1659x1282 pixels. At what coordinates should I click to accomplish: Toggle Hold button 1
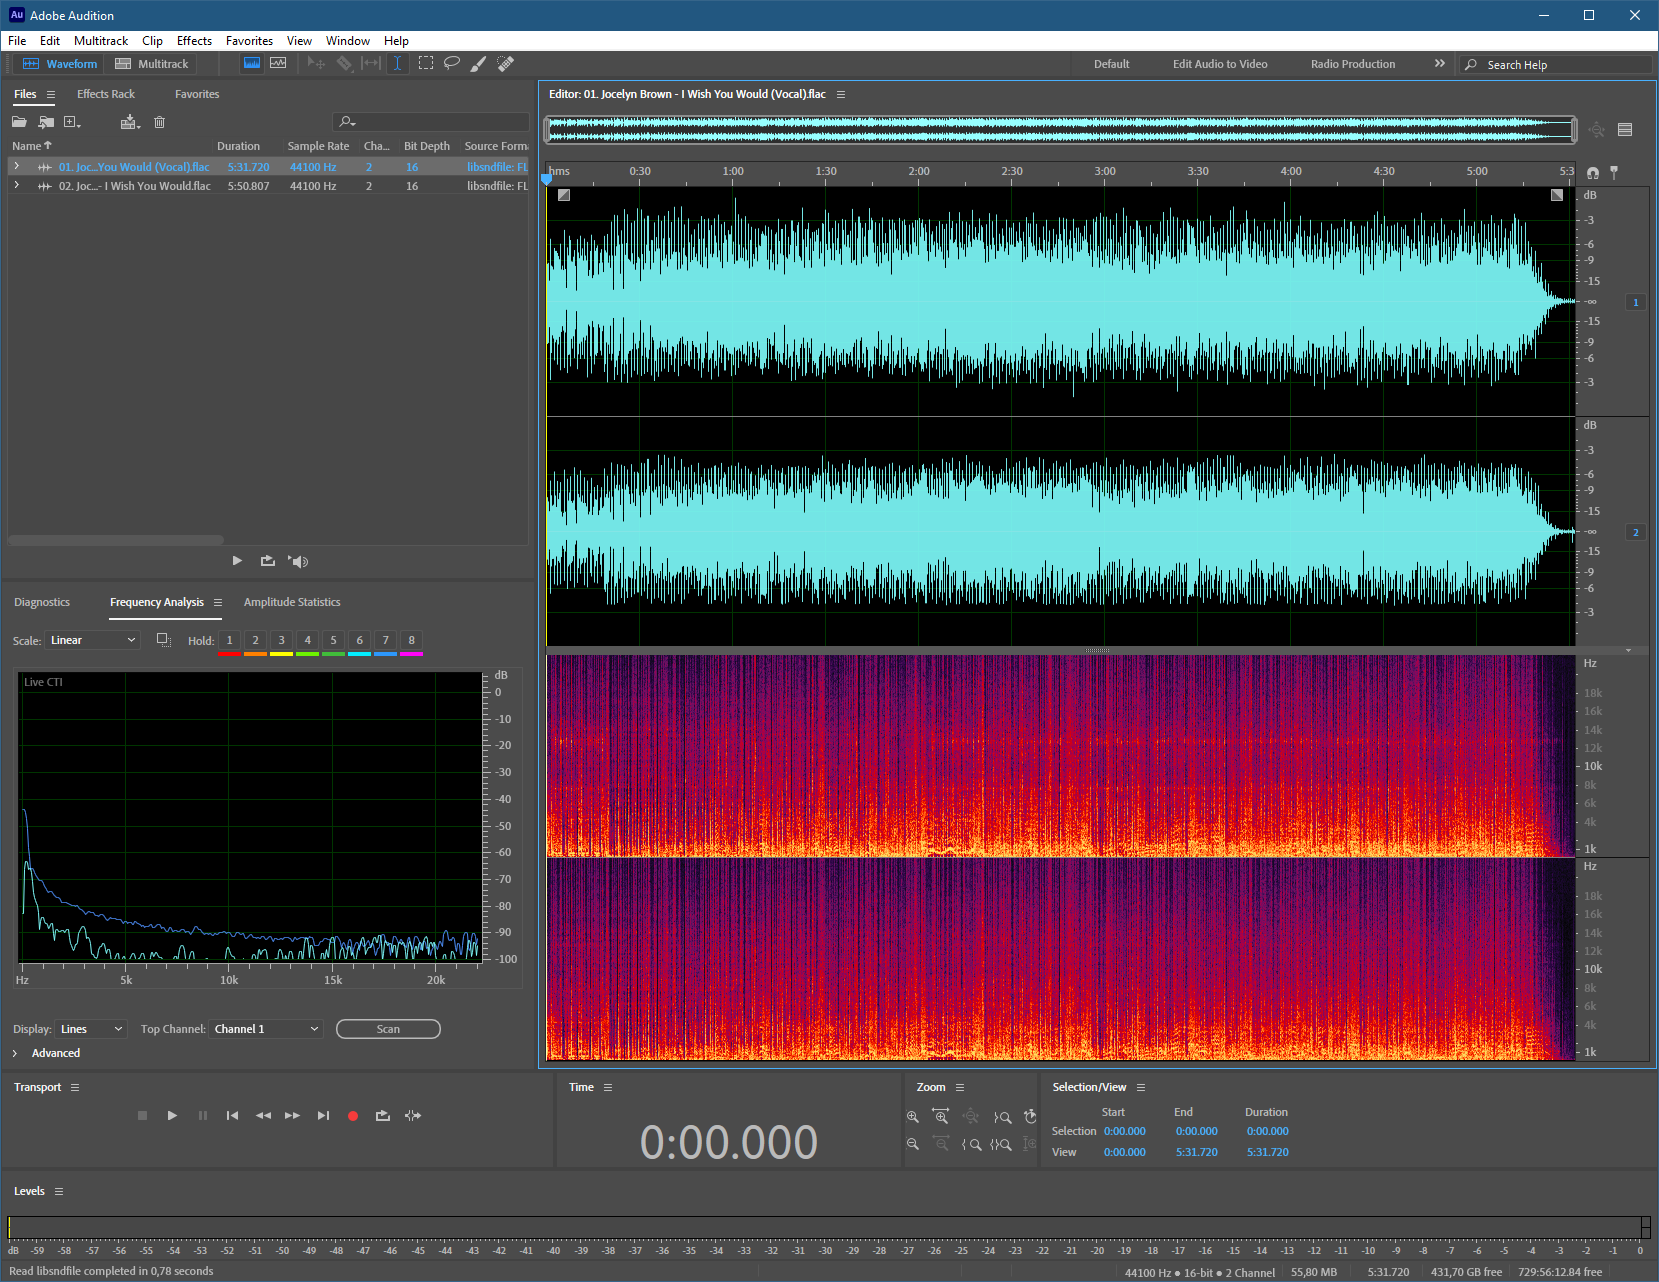pos(229,641)
